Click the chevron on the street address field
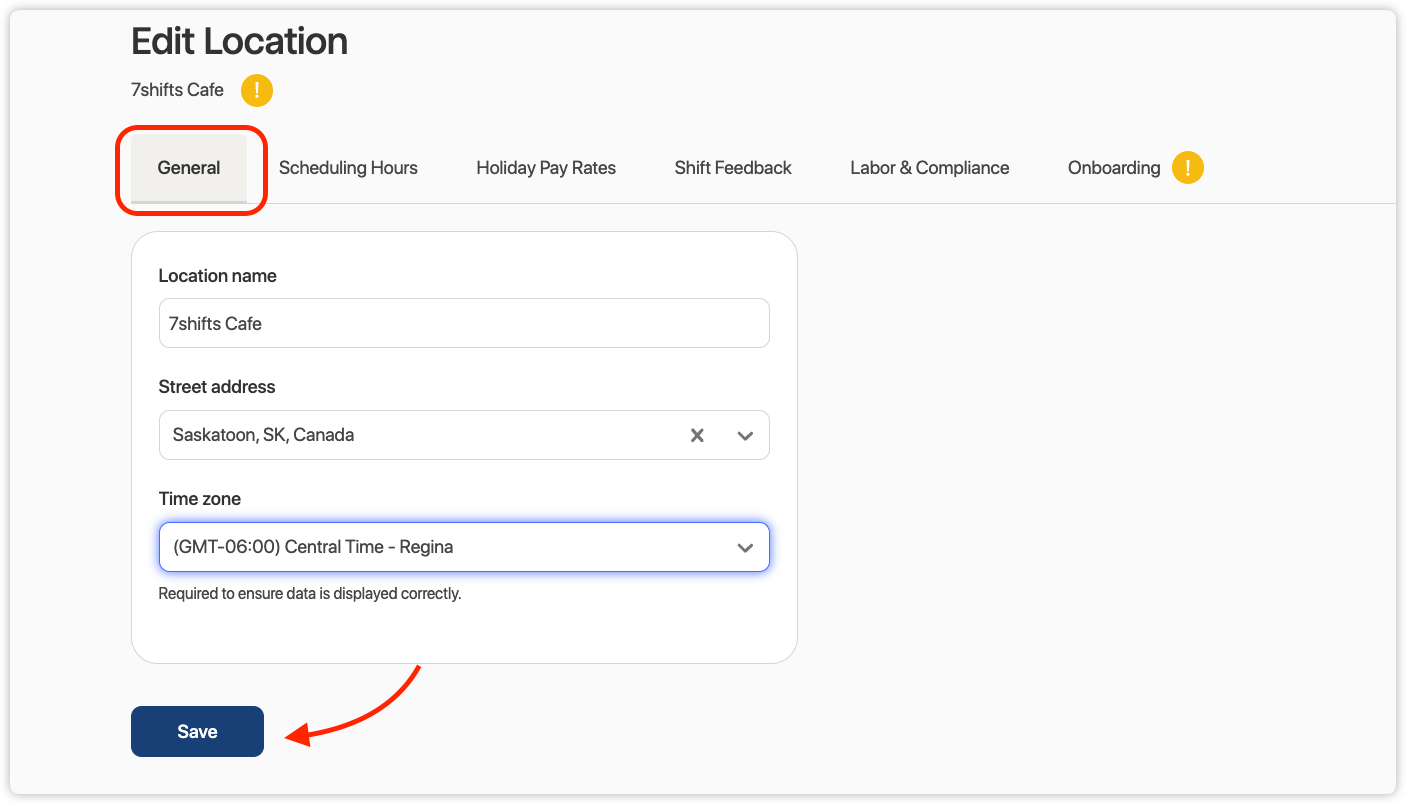 click(x=745, y=435)
